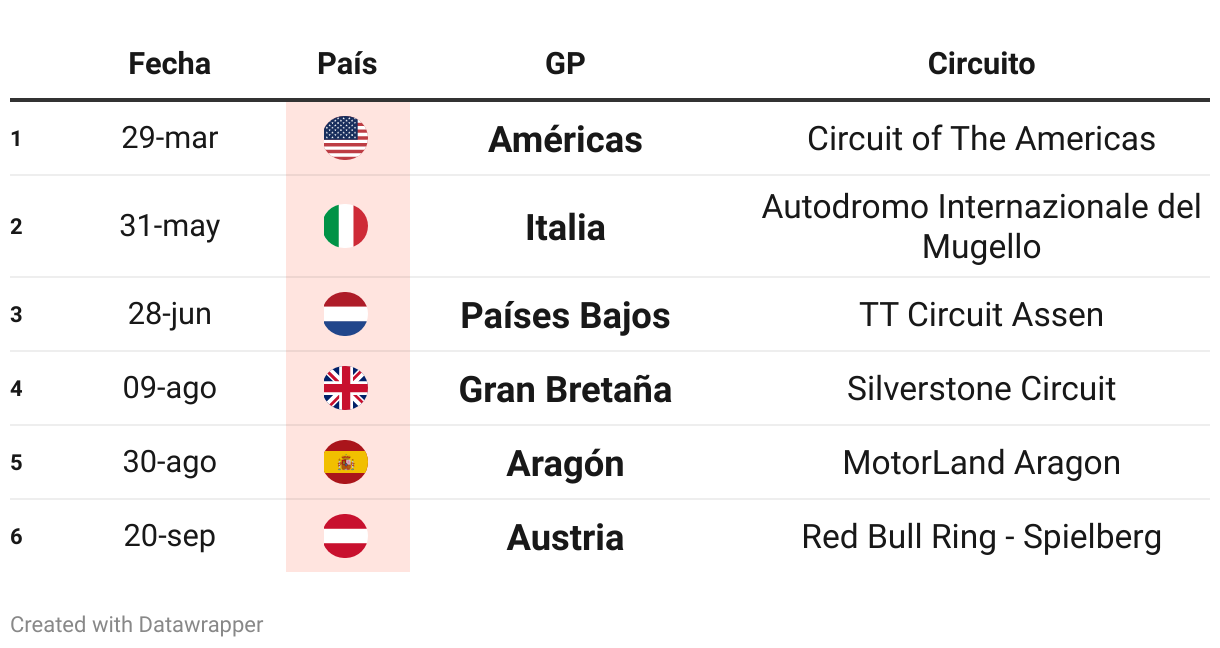
Task: Click the Italy flag icon
Action: 346,227
